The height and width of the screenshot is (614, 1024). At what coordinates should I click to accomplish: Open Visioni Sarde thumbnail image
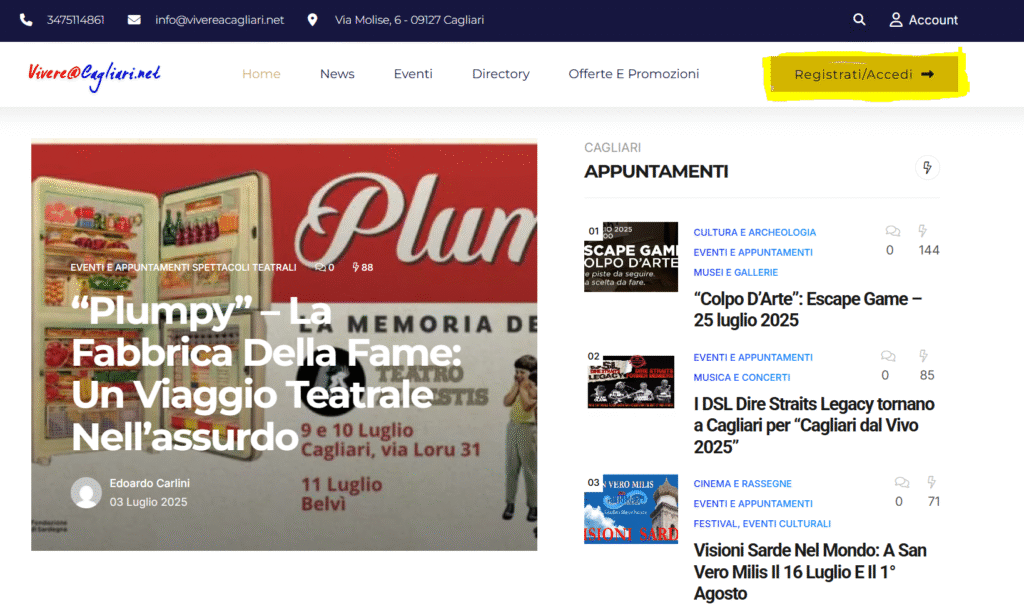(631, 509)
